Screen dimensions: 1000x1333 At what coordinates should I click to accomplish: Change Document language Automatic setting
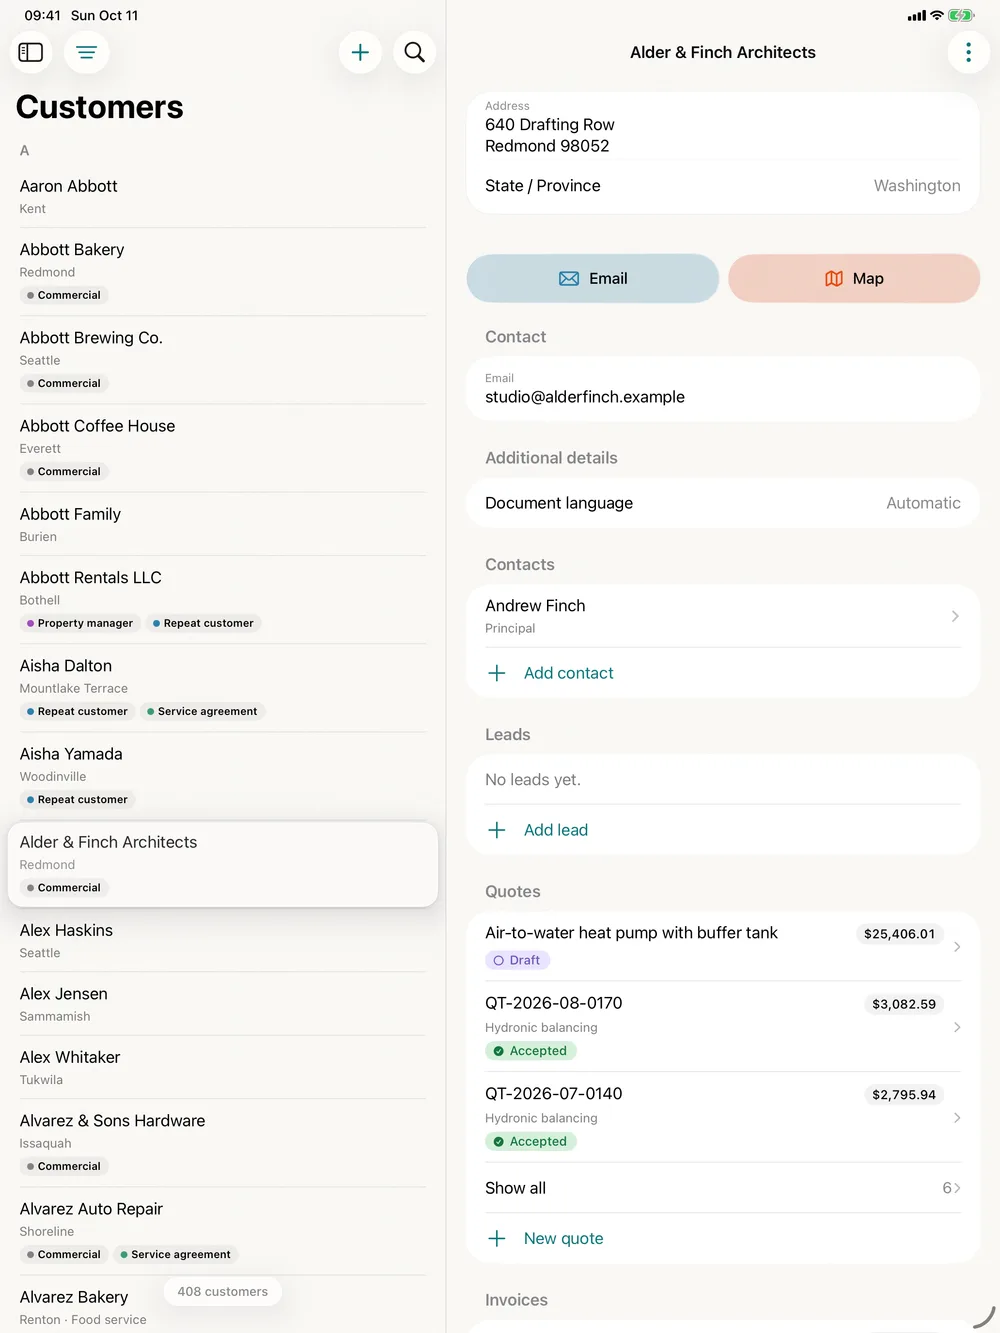(x=723, y=503)
